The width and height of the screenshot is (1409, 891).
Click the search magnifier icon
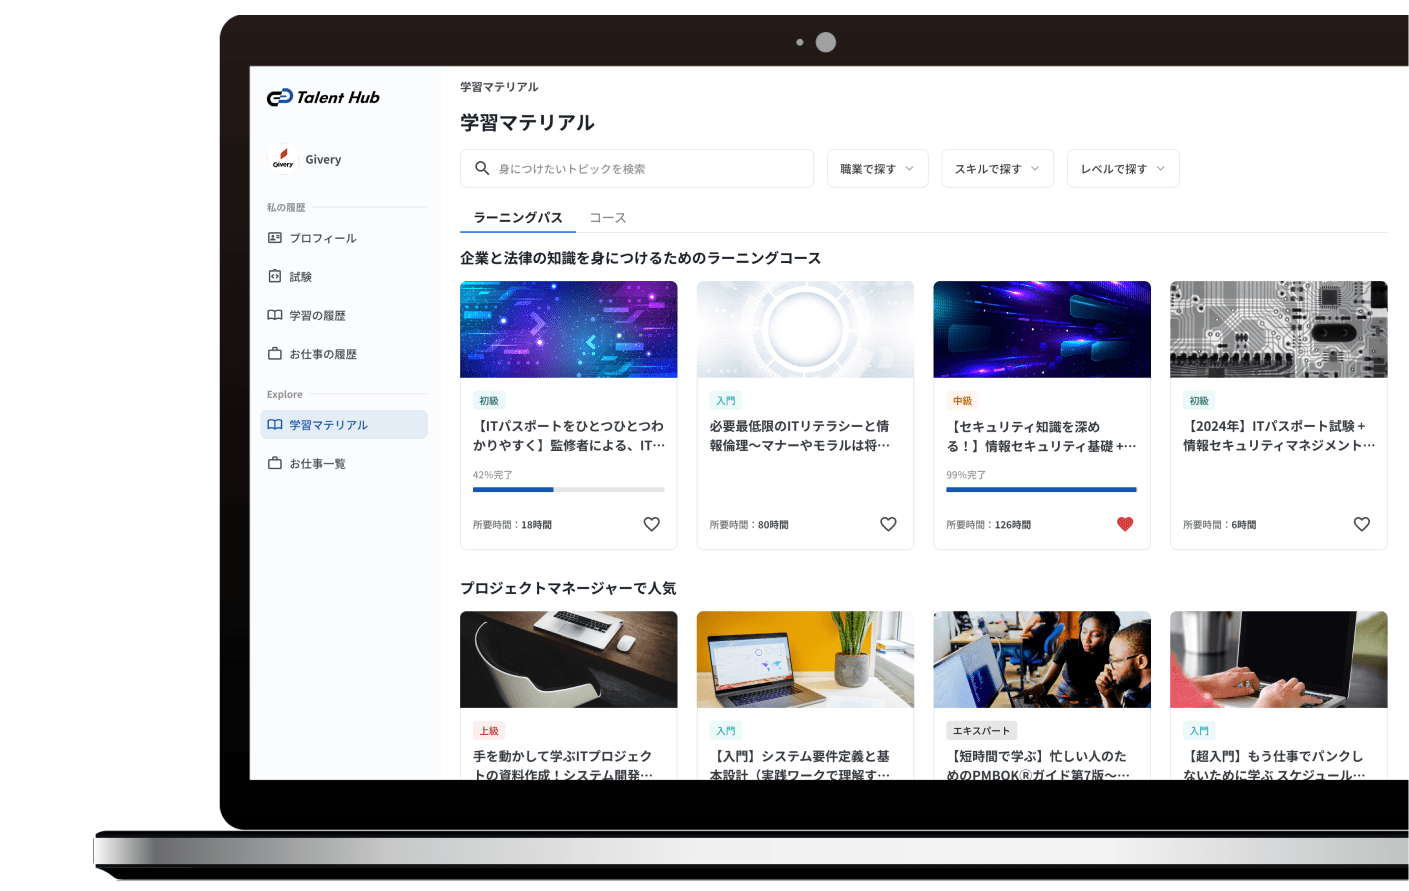coord(482,169)
